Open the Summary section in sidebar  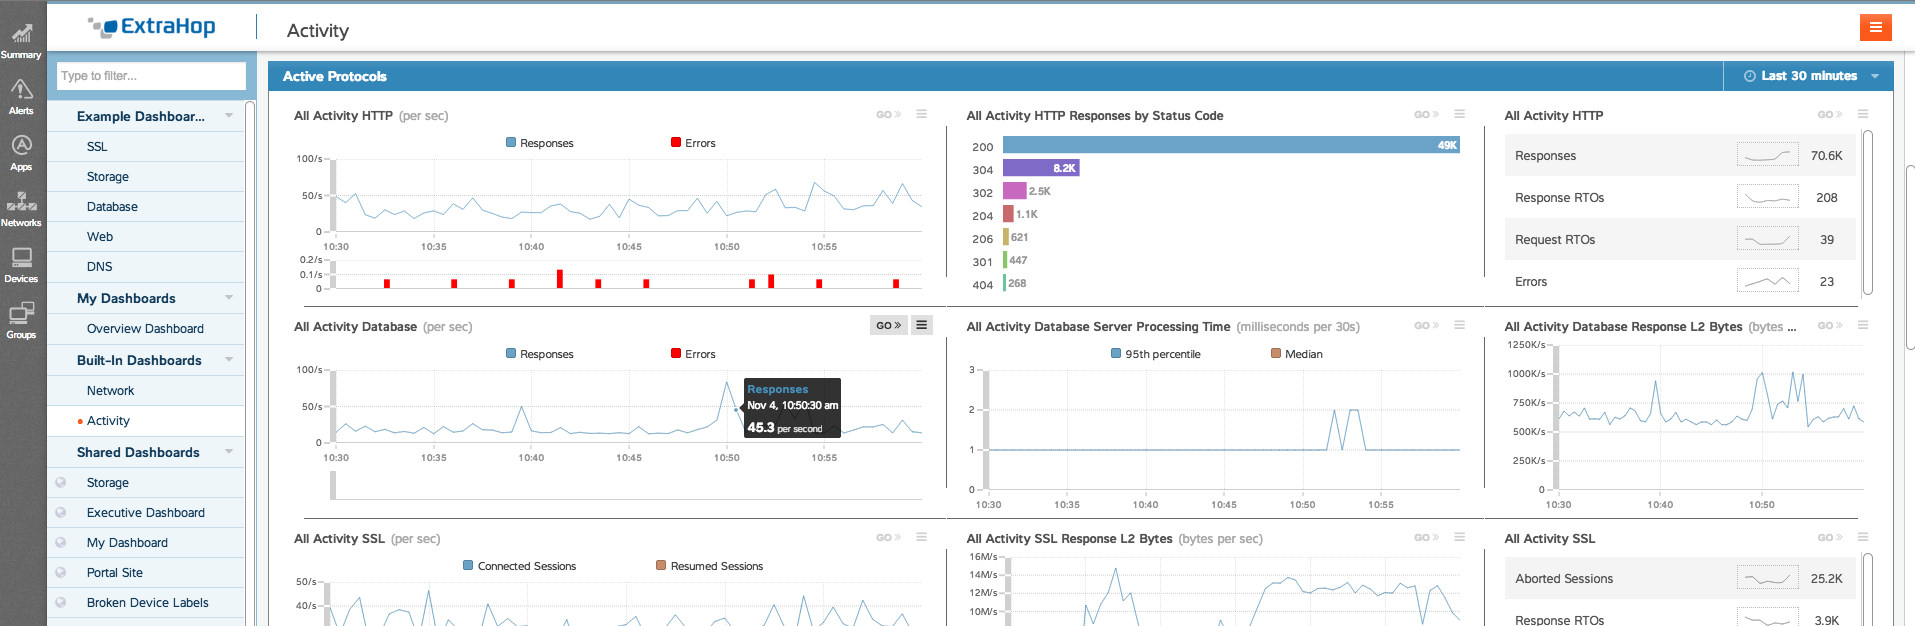point(21,40)
